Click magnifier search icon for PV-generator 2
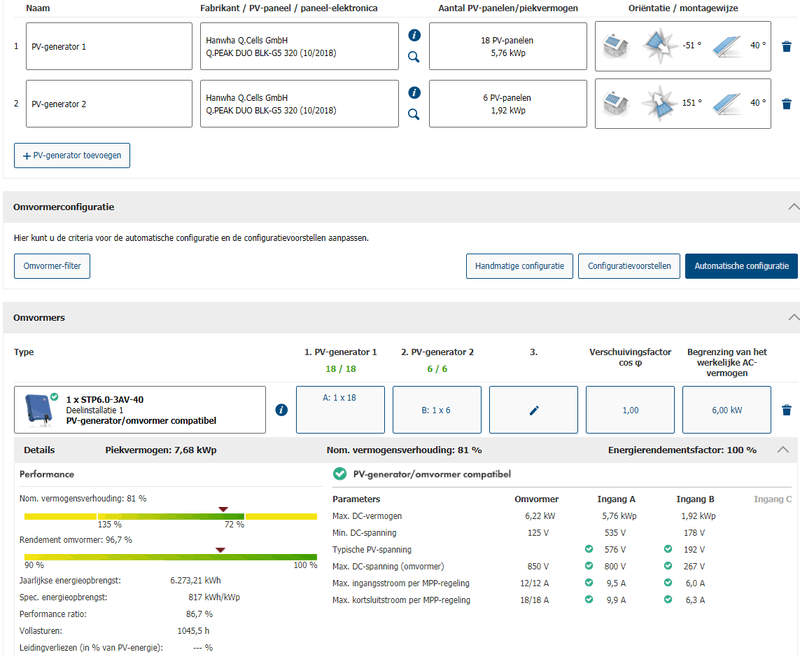800x657 pixels. (x=415, y=114)
